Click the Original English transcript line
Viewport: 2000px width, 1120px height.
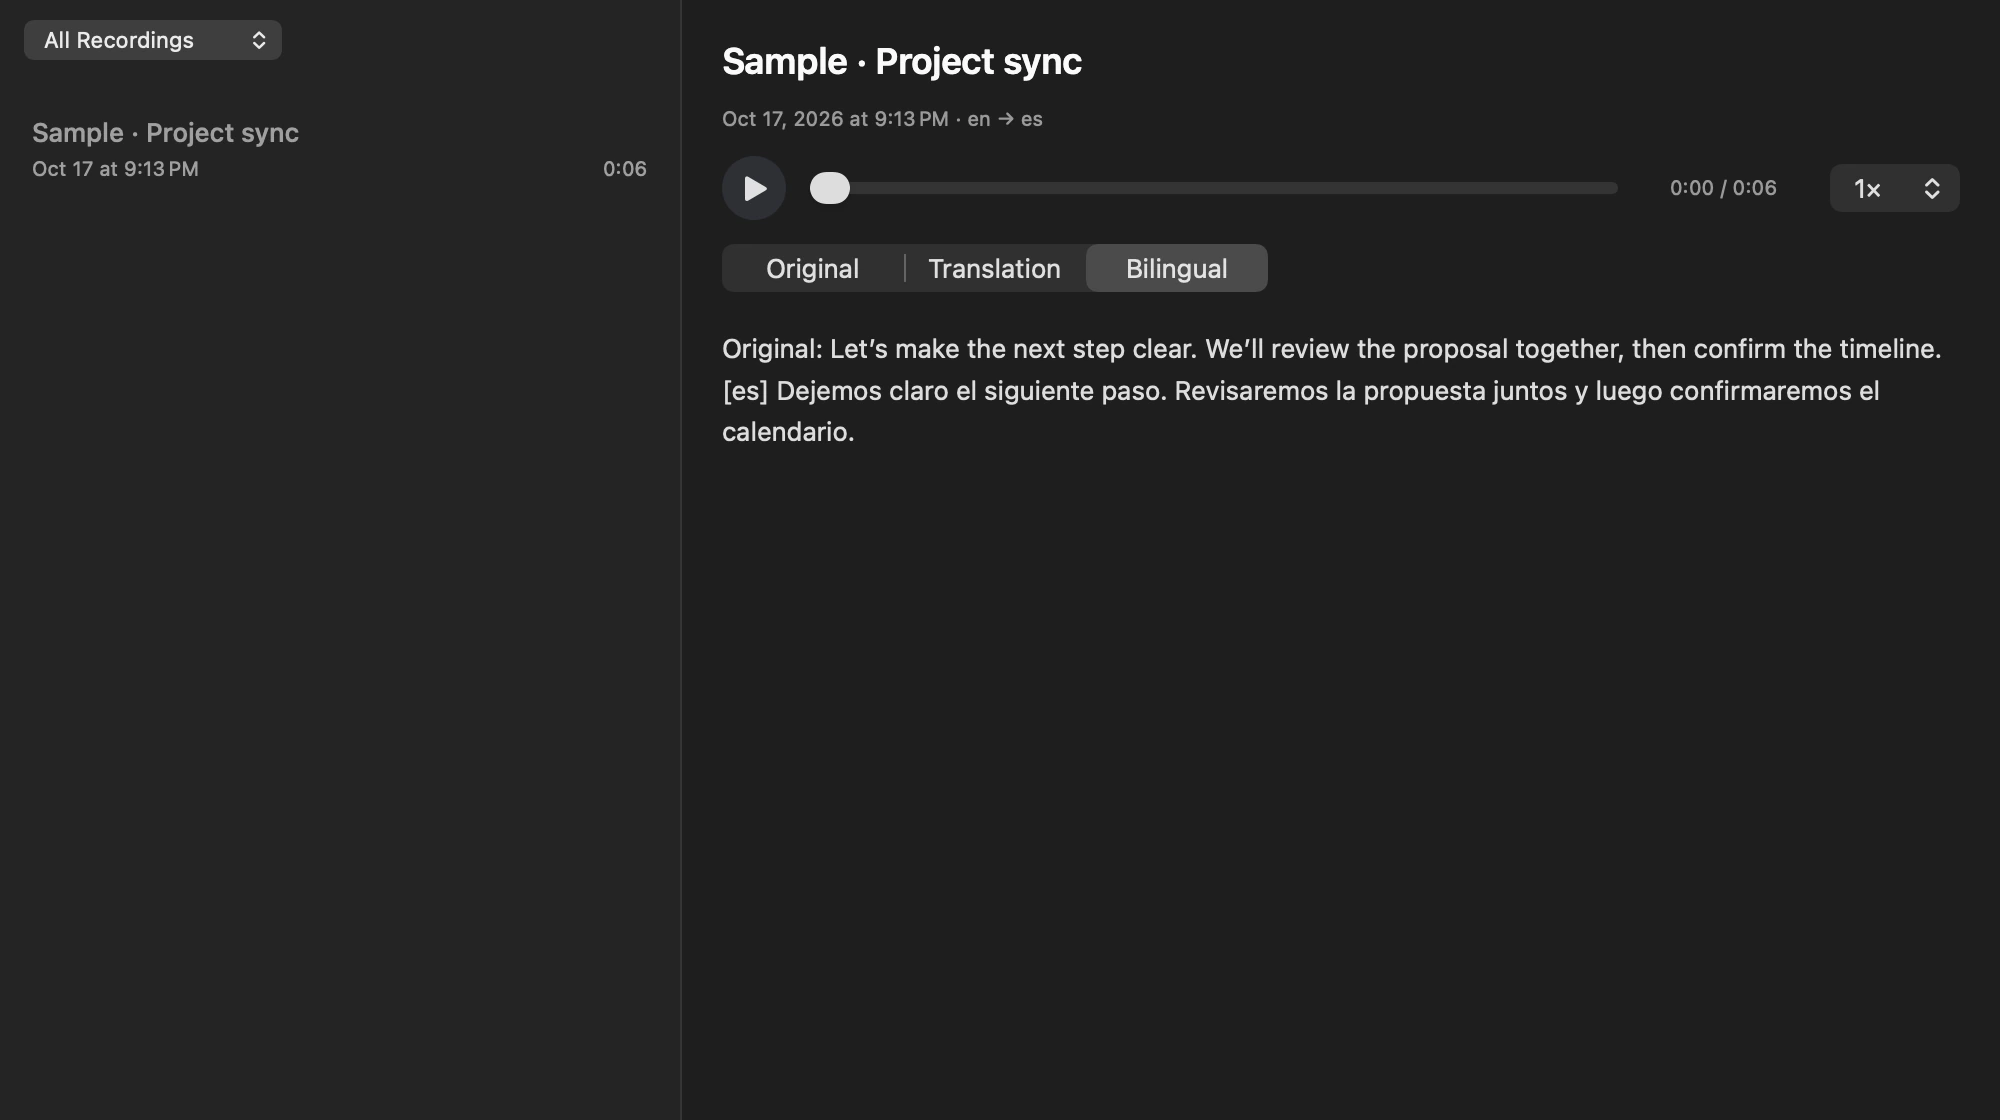click(x=1331, y=349)
